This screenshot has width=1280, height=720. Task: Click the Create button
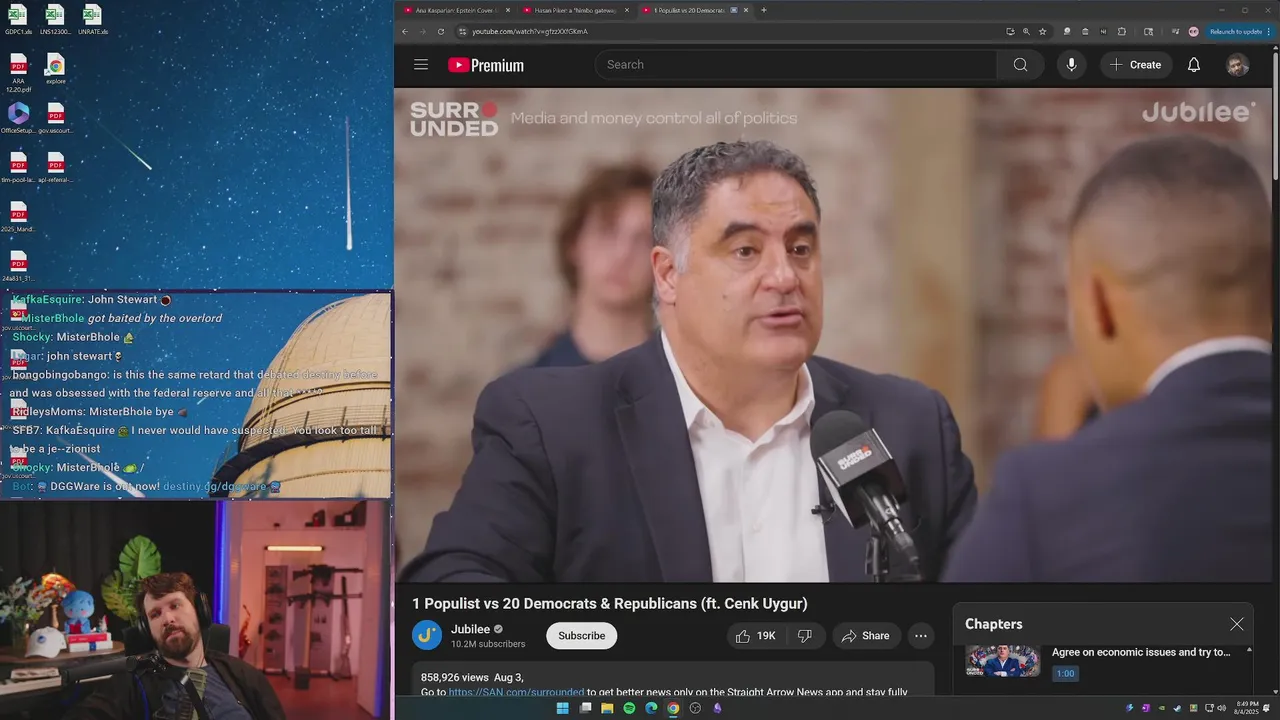click(1135, 65)
